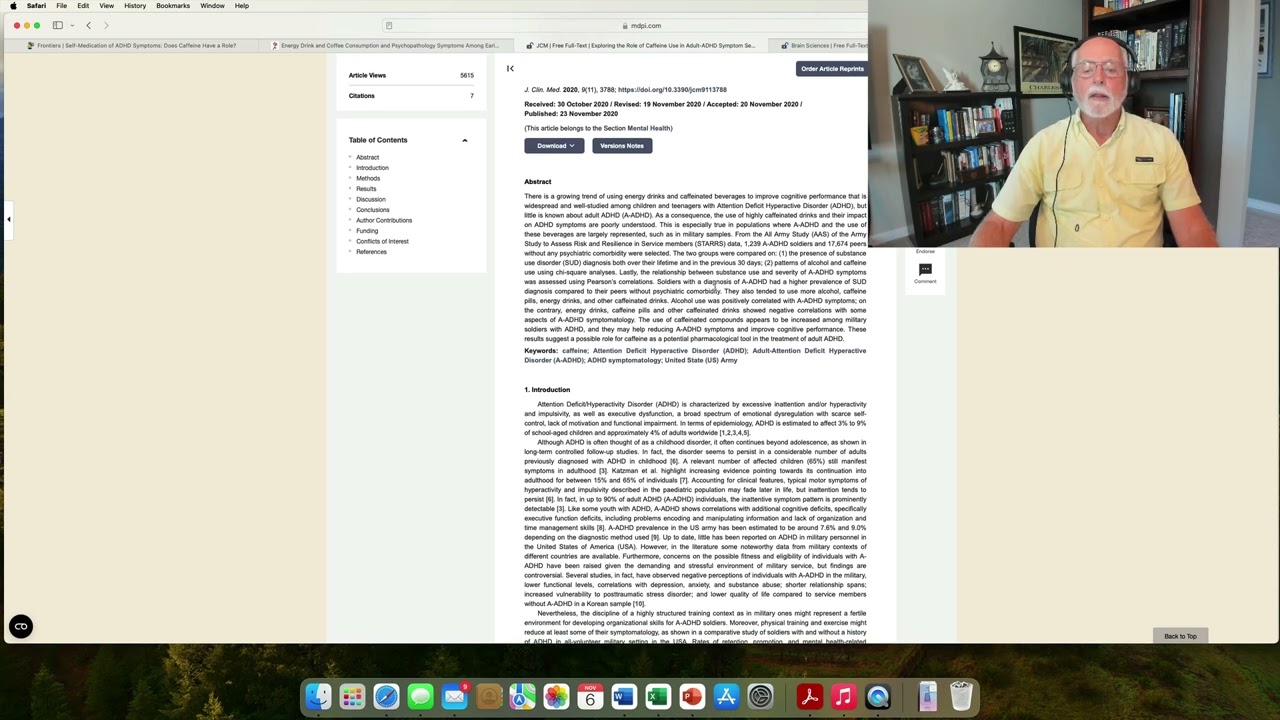
Task: Open Contacts app in dock
Action: point(488,696)
